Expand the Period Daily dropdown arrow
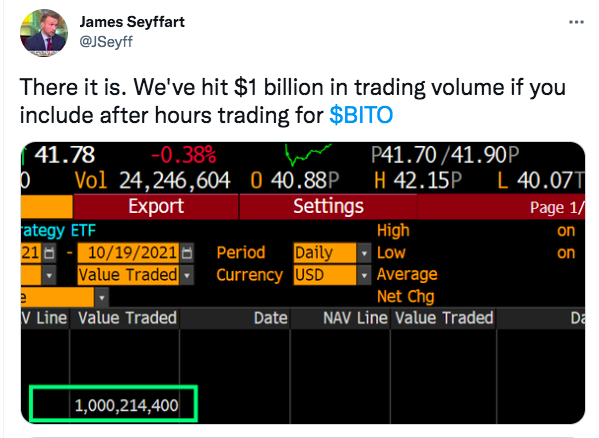 364,253
